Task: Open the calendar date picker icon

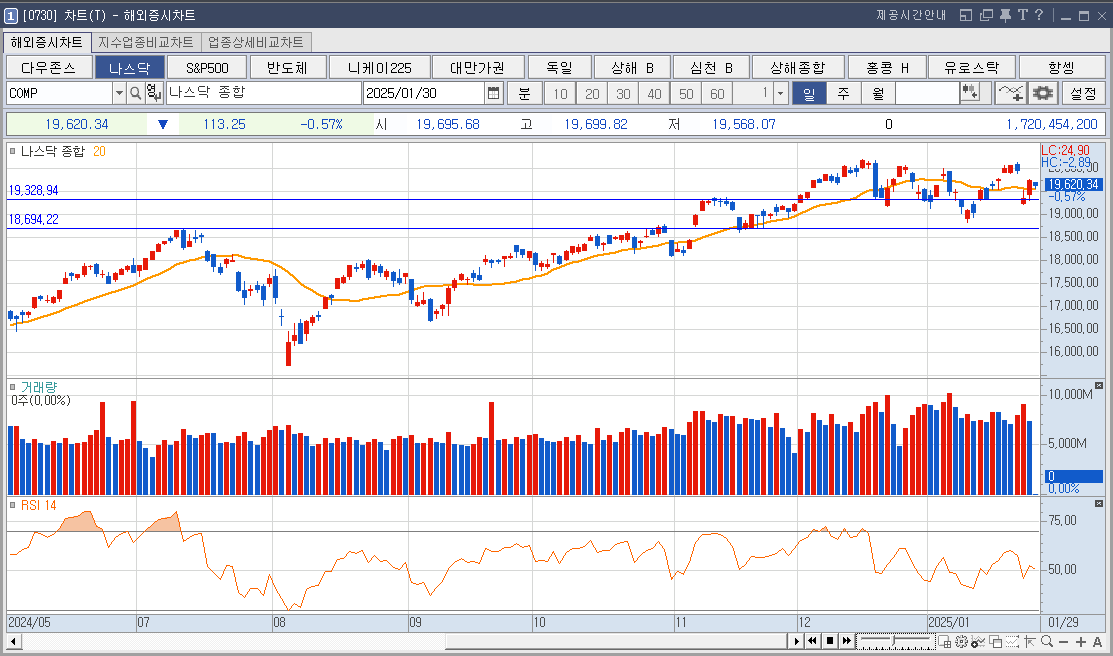Action: point(493,93)
